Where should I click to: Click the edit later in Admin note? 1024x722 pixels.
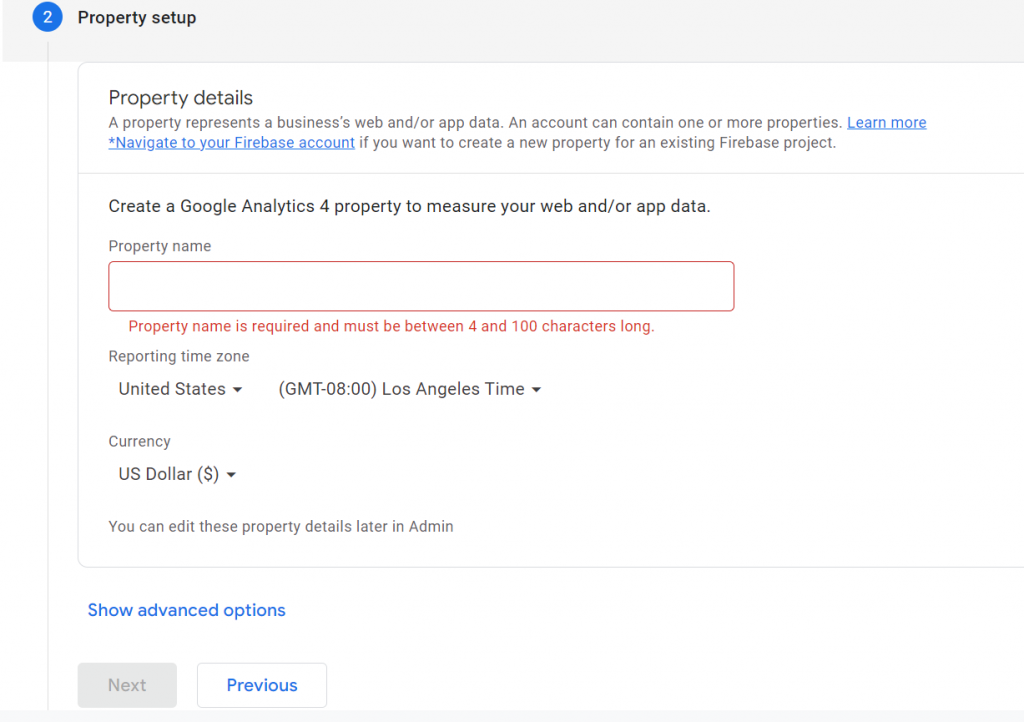(x=280, y=526)
